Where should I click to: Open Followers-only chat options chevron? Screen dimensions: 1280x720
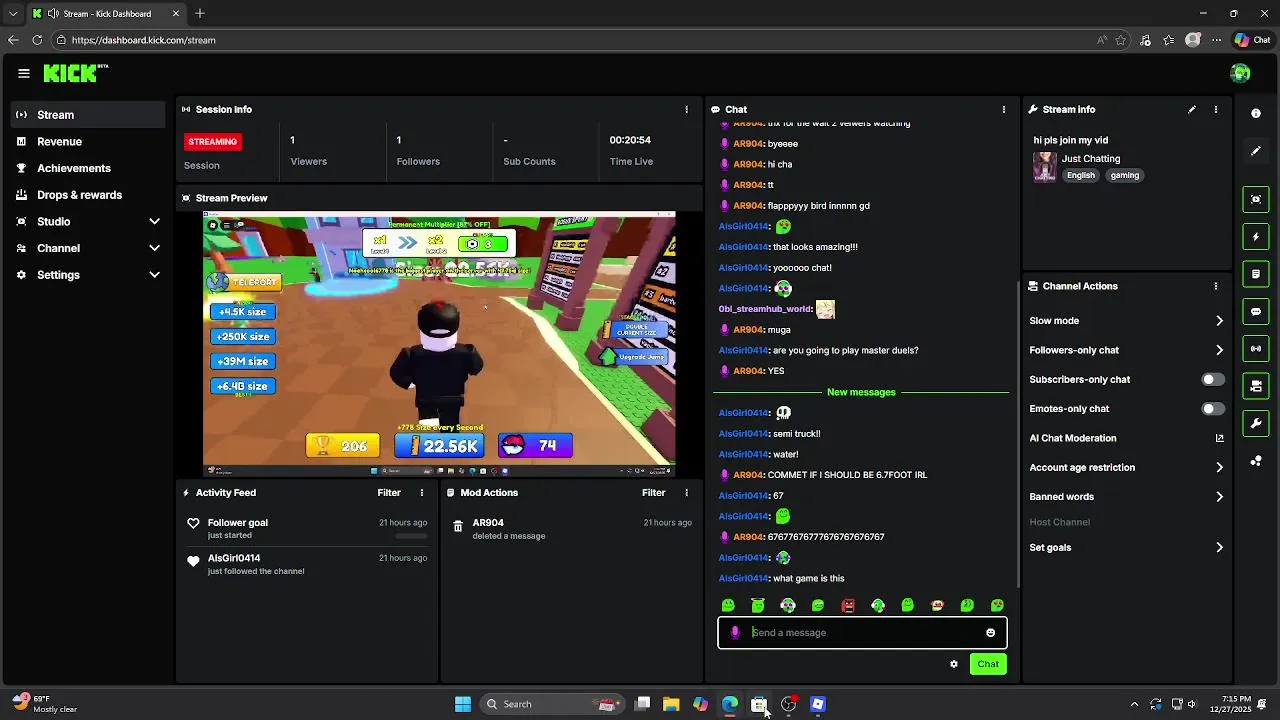(x=1219, y=350)
